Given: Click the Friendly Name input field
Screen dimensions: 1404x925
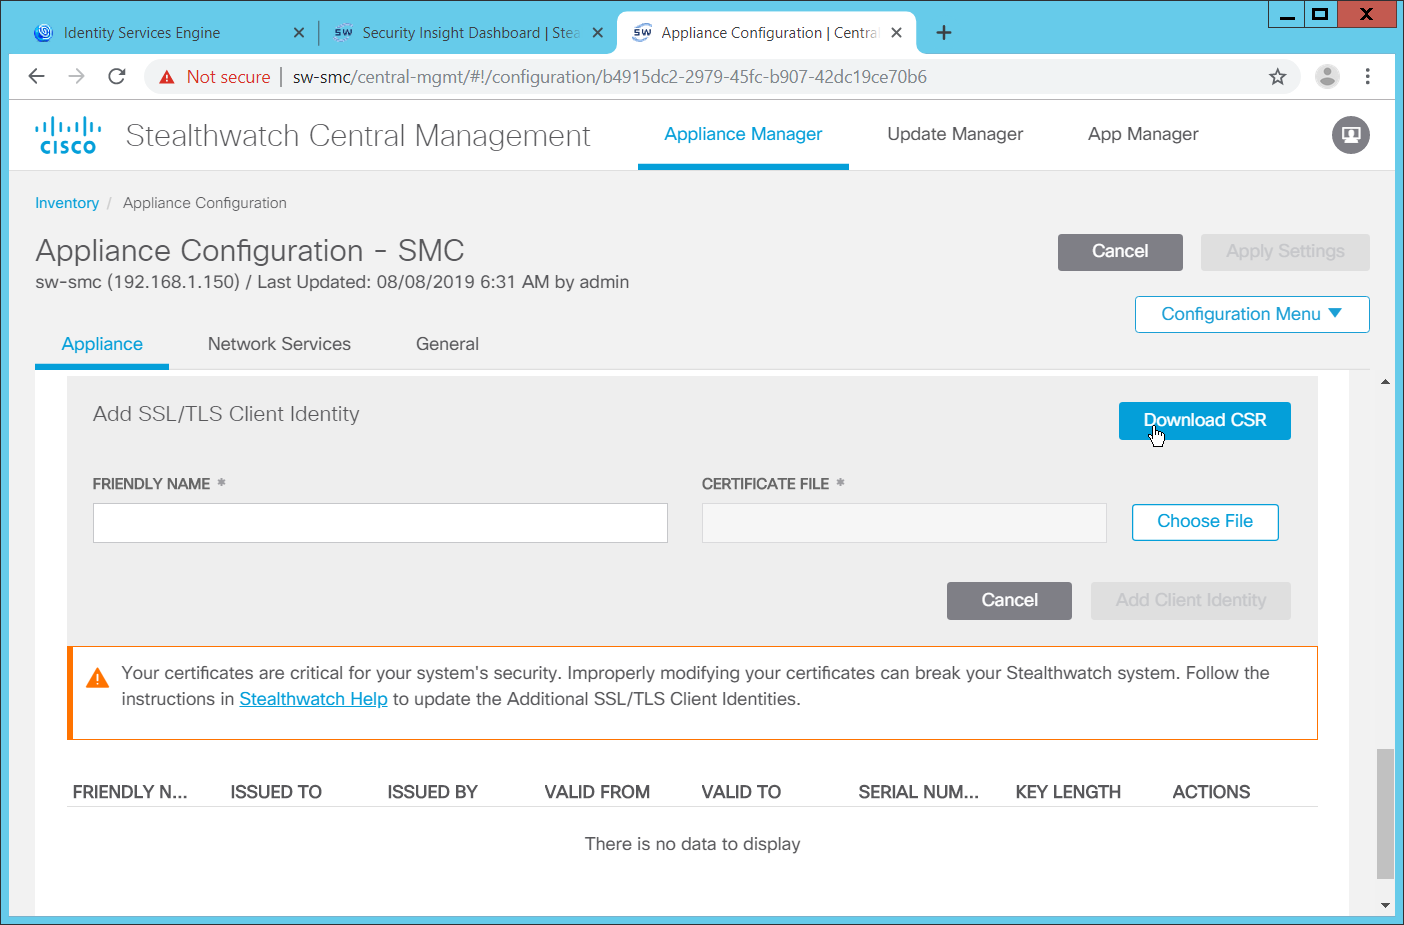Looking at the screenshot, I should point(380,523).
